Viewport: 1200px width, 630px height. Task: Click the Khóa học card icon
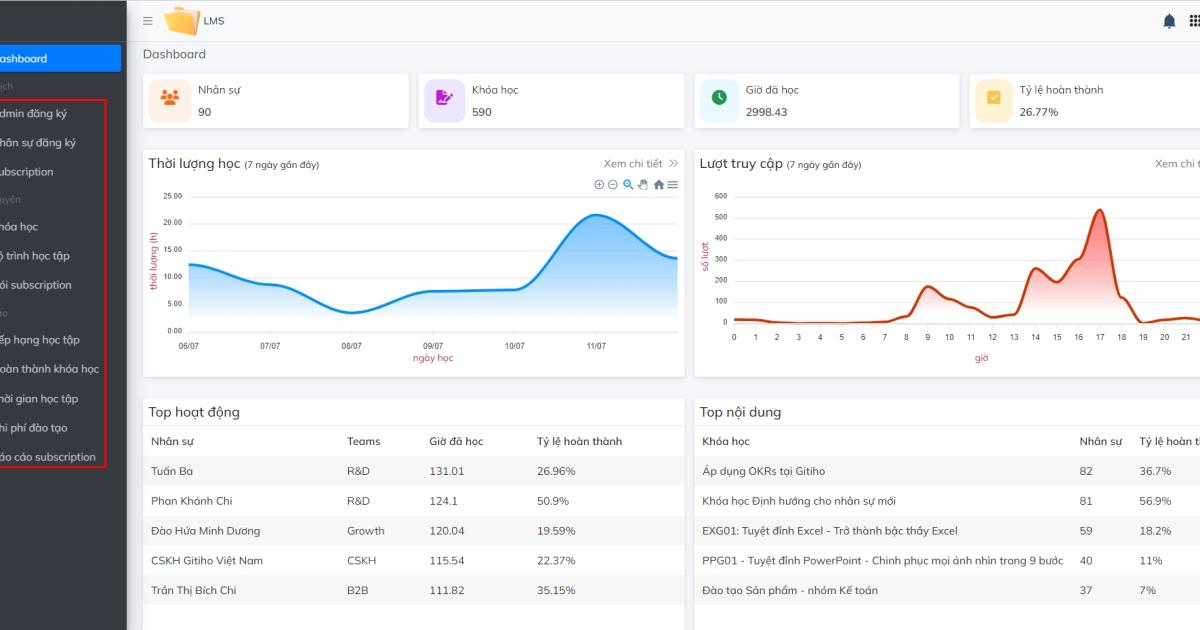click(444, 100)
